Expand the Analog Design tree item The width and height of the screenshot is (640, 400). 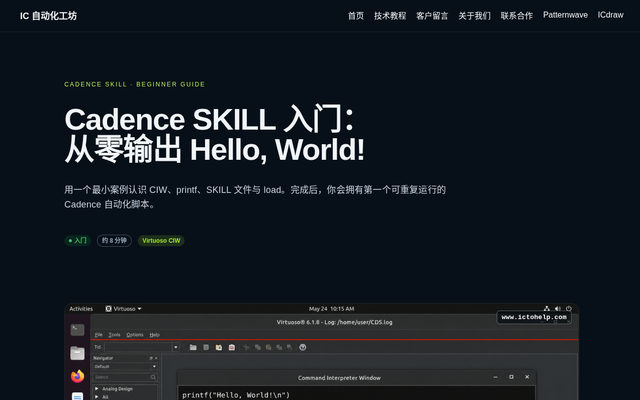(97, 389)
